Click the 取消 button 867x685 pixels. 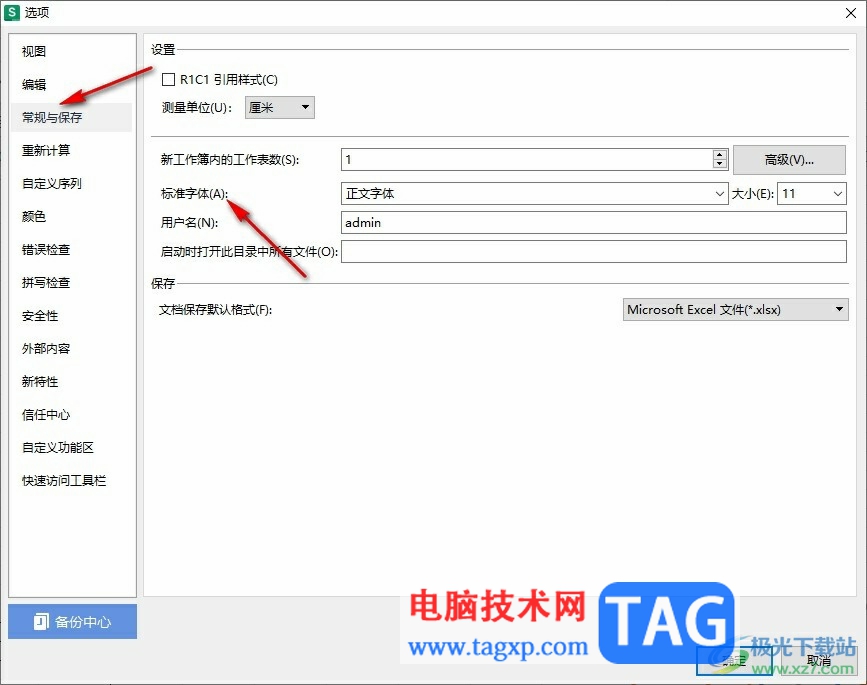818,661
